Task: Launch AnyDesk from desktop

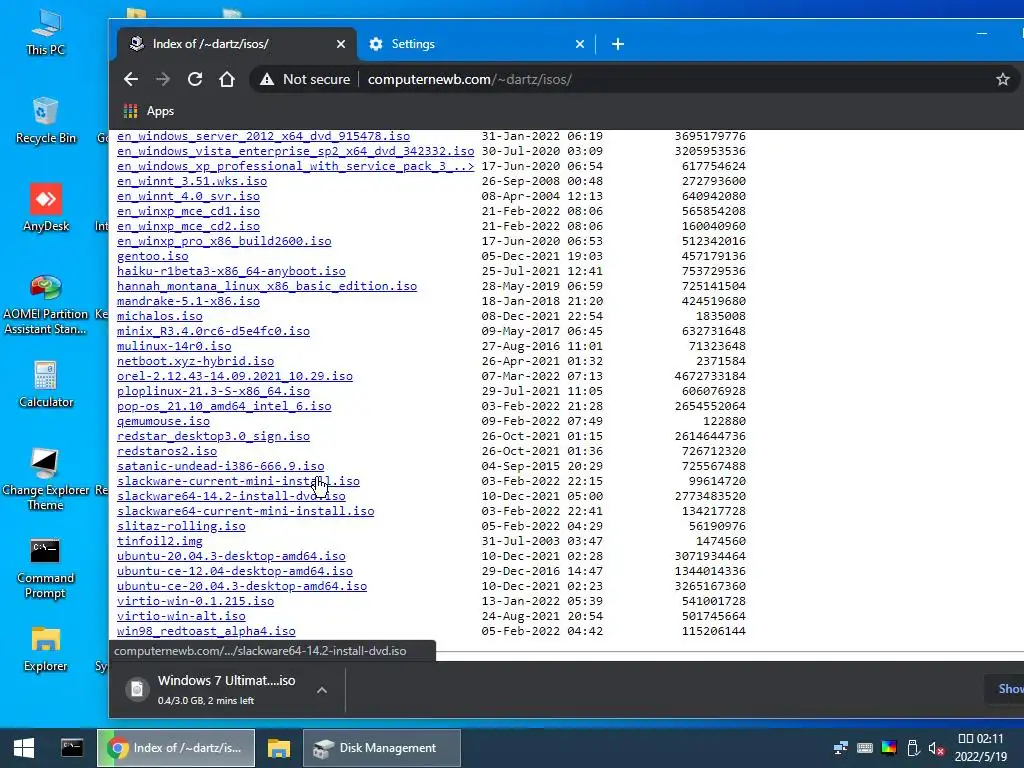Action: point(46,208)
